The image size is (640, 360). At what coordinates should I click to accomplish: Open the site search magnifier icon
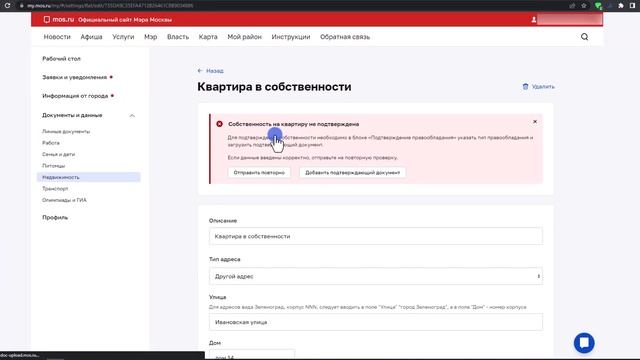pos(584,37)
